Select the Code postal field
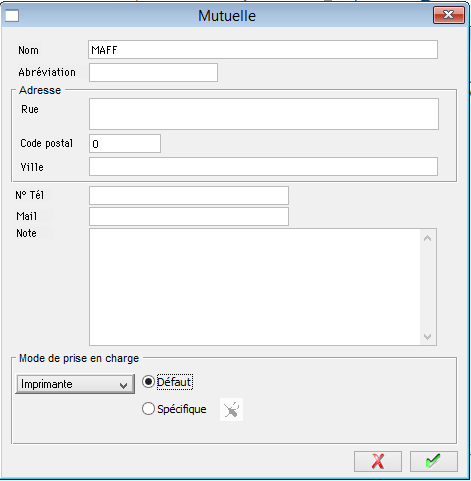The height and width of the screenshot is (481, 471). [x=125, y=144]
